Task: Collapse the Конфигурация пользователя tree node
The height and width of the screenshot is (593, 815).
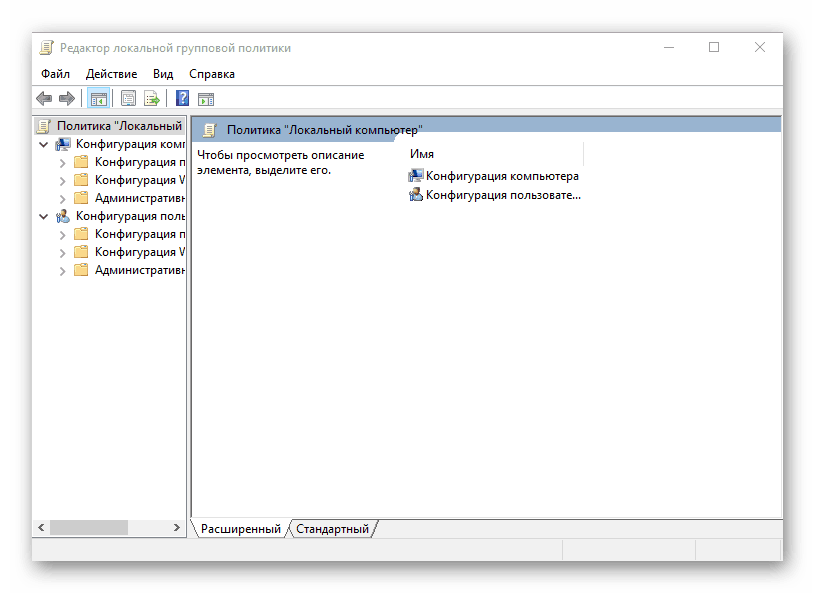Action: tap(44, 216)
